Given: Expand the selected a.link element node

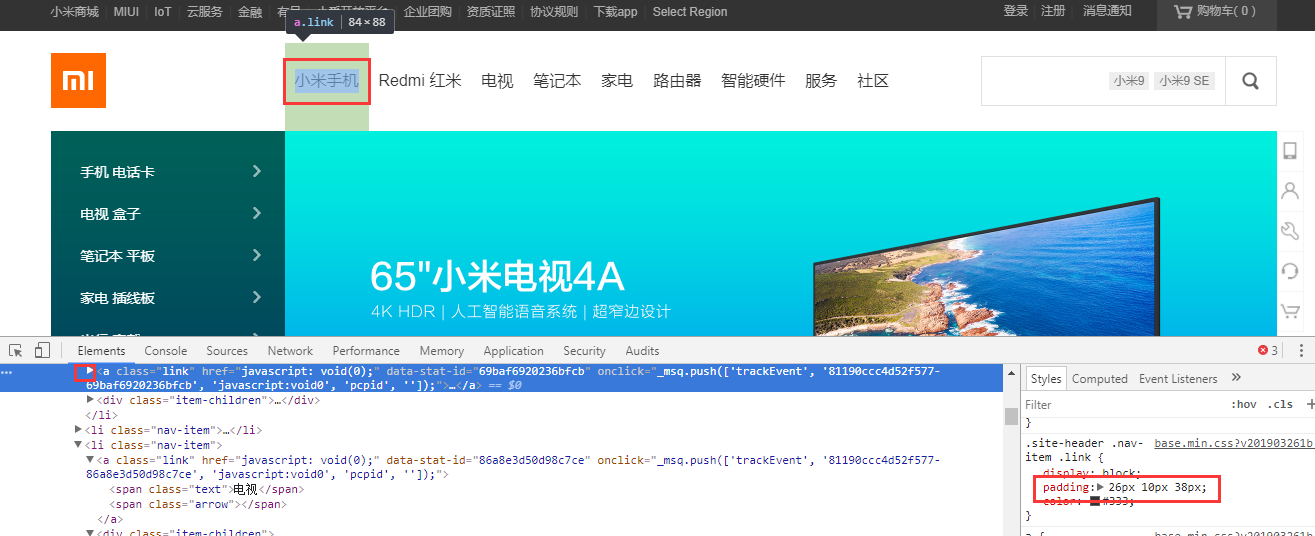Looking at the screenshot, I should pyautogui.click(x=89, y=371).
